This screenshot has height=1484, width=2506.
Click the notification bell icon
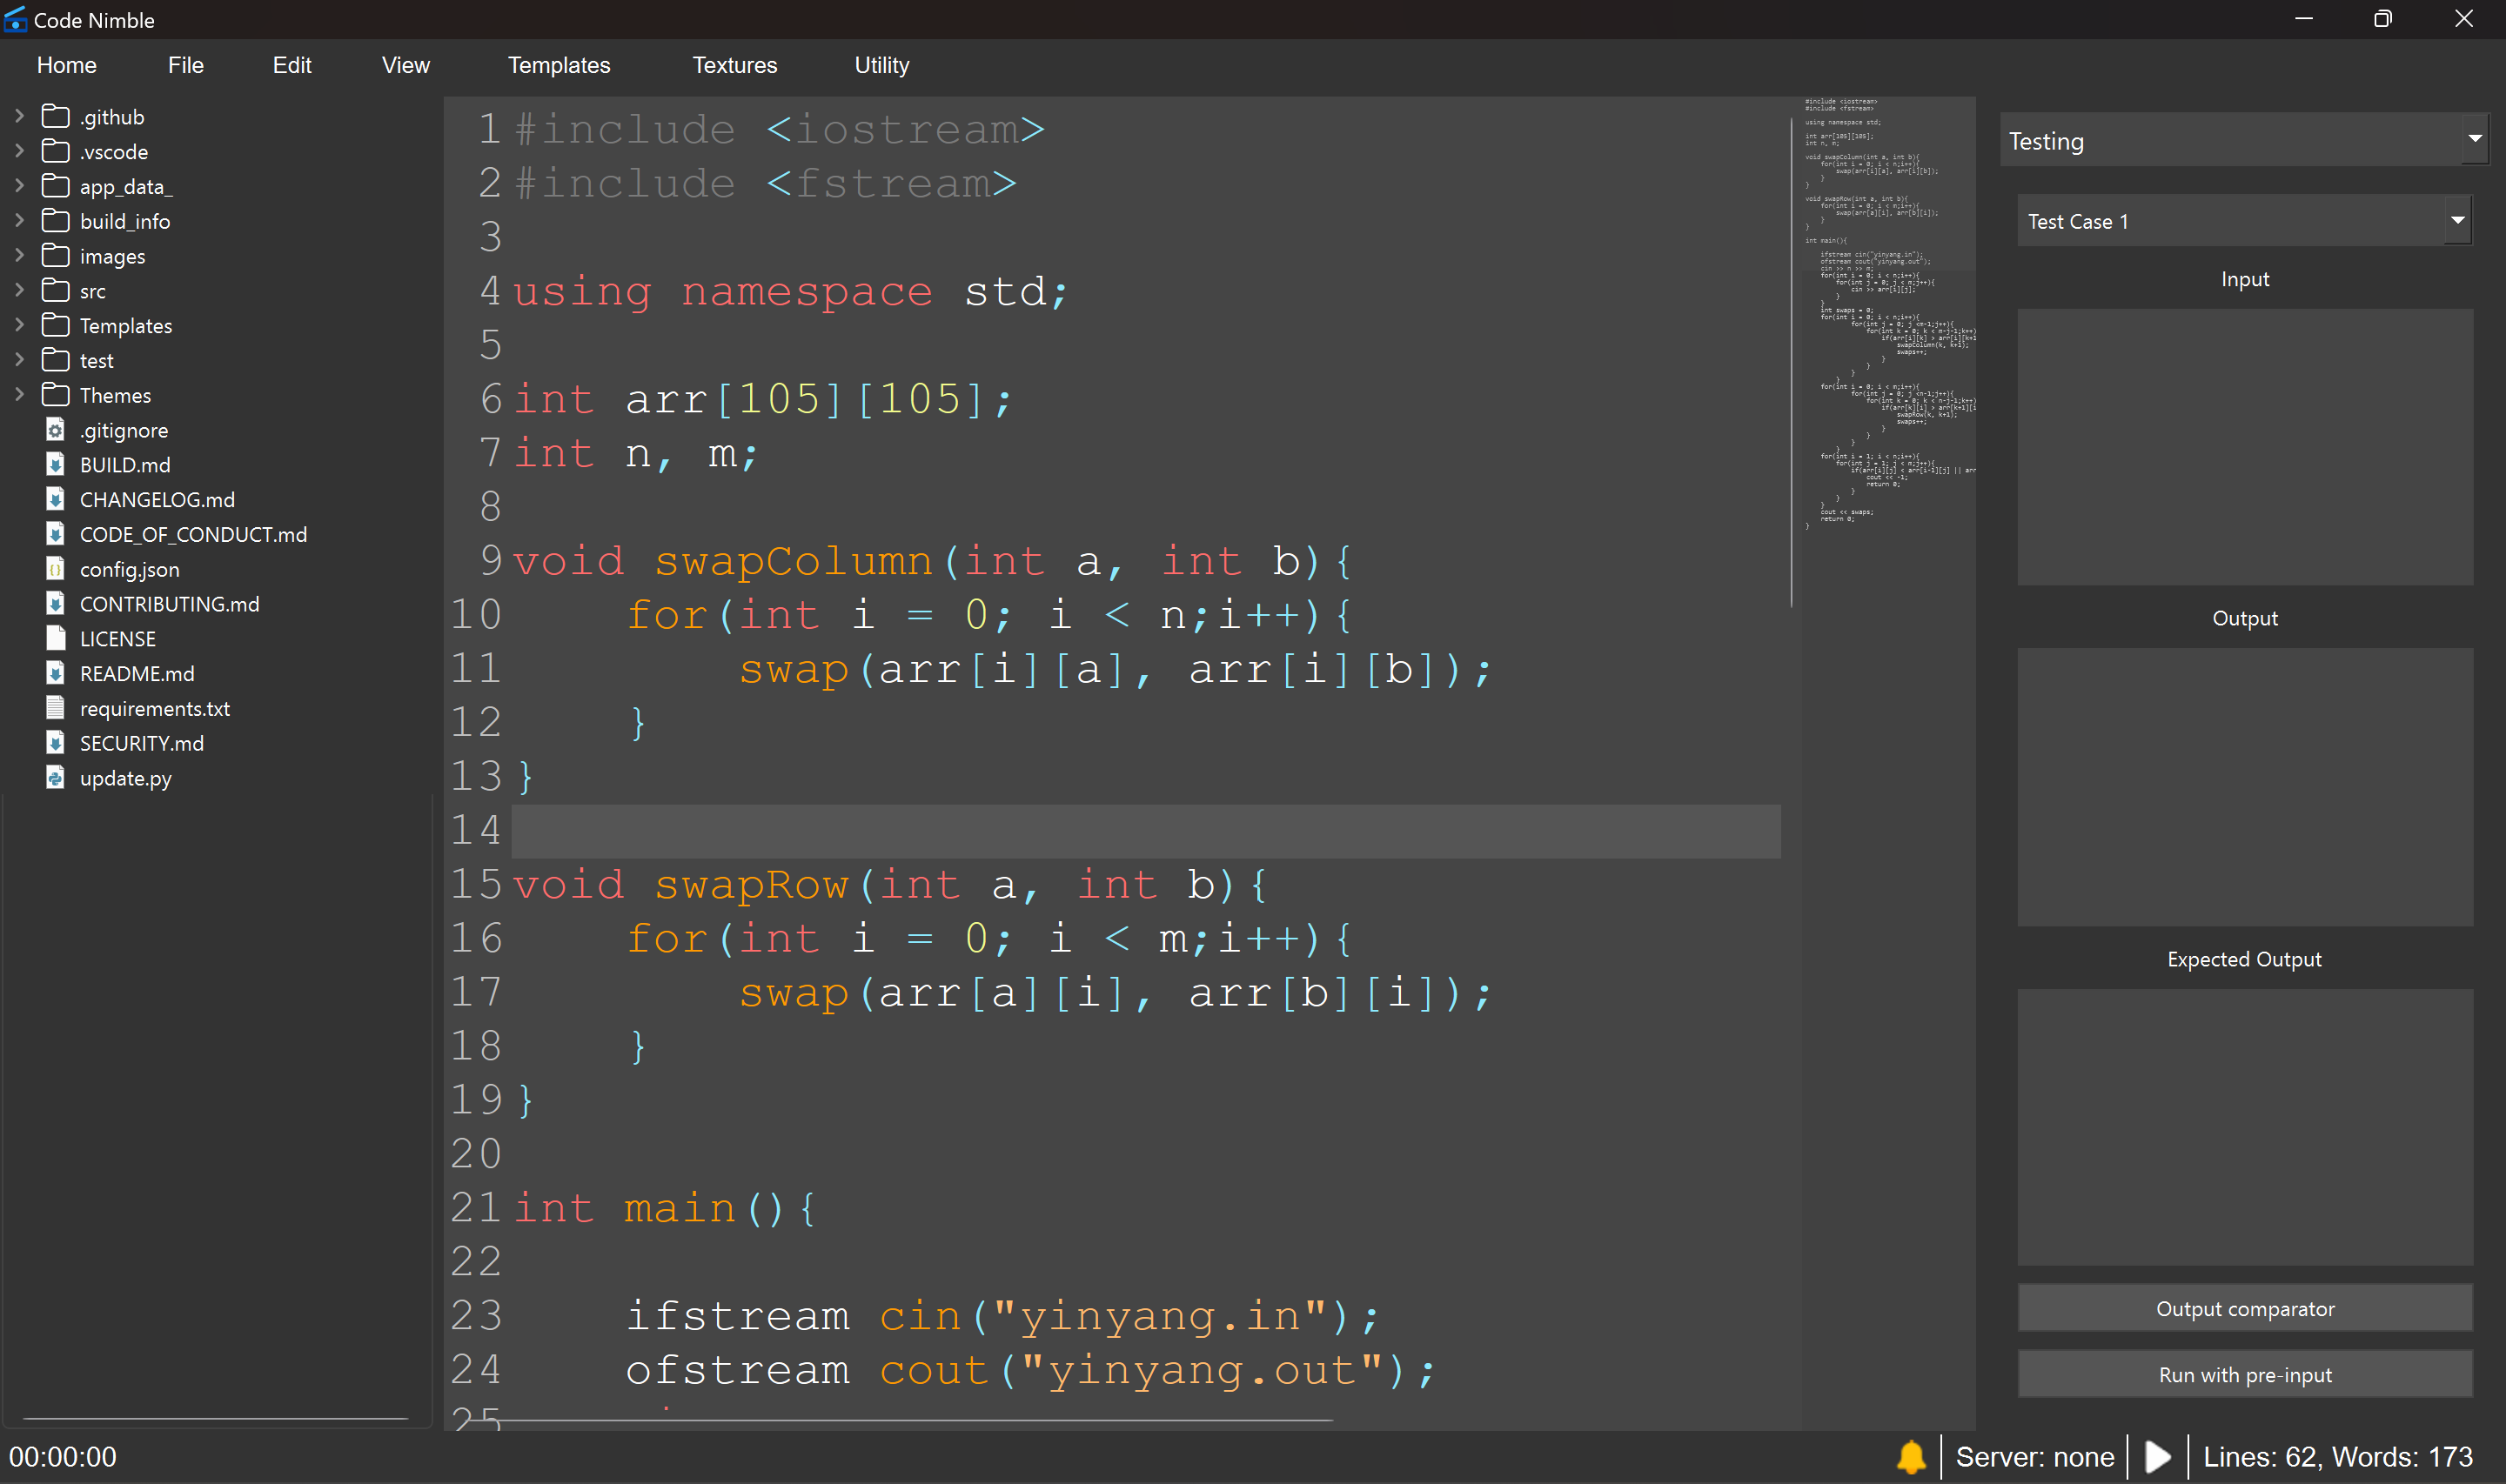(x=1911, y=1457)
